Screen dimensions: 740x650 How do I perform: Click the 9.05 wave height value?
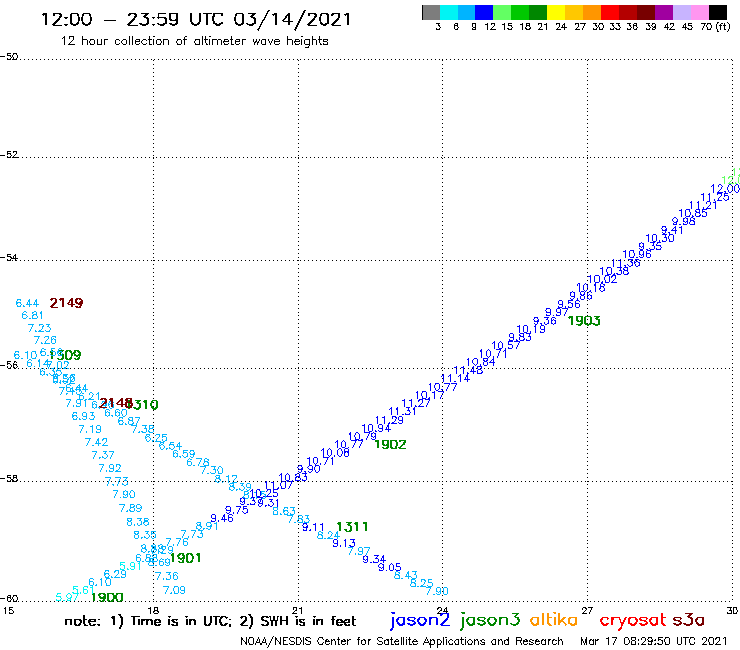(x=390, y=567)
